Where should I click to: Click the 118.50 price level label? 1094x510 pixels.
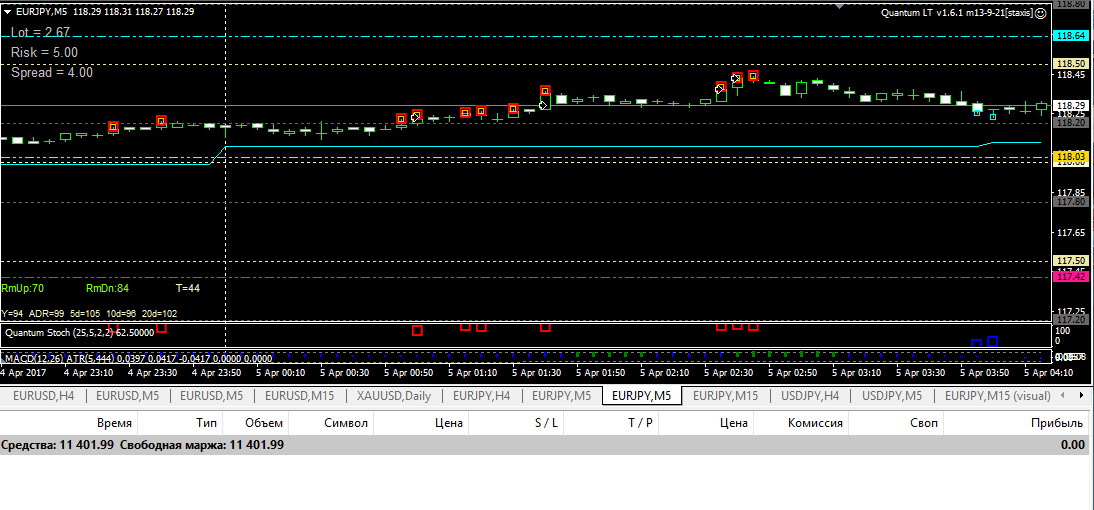(x=1071, y=63)
